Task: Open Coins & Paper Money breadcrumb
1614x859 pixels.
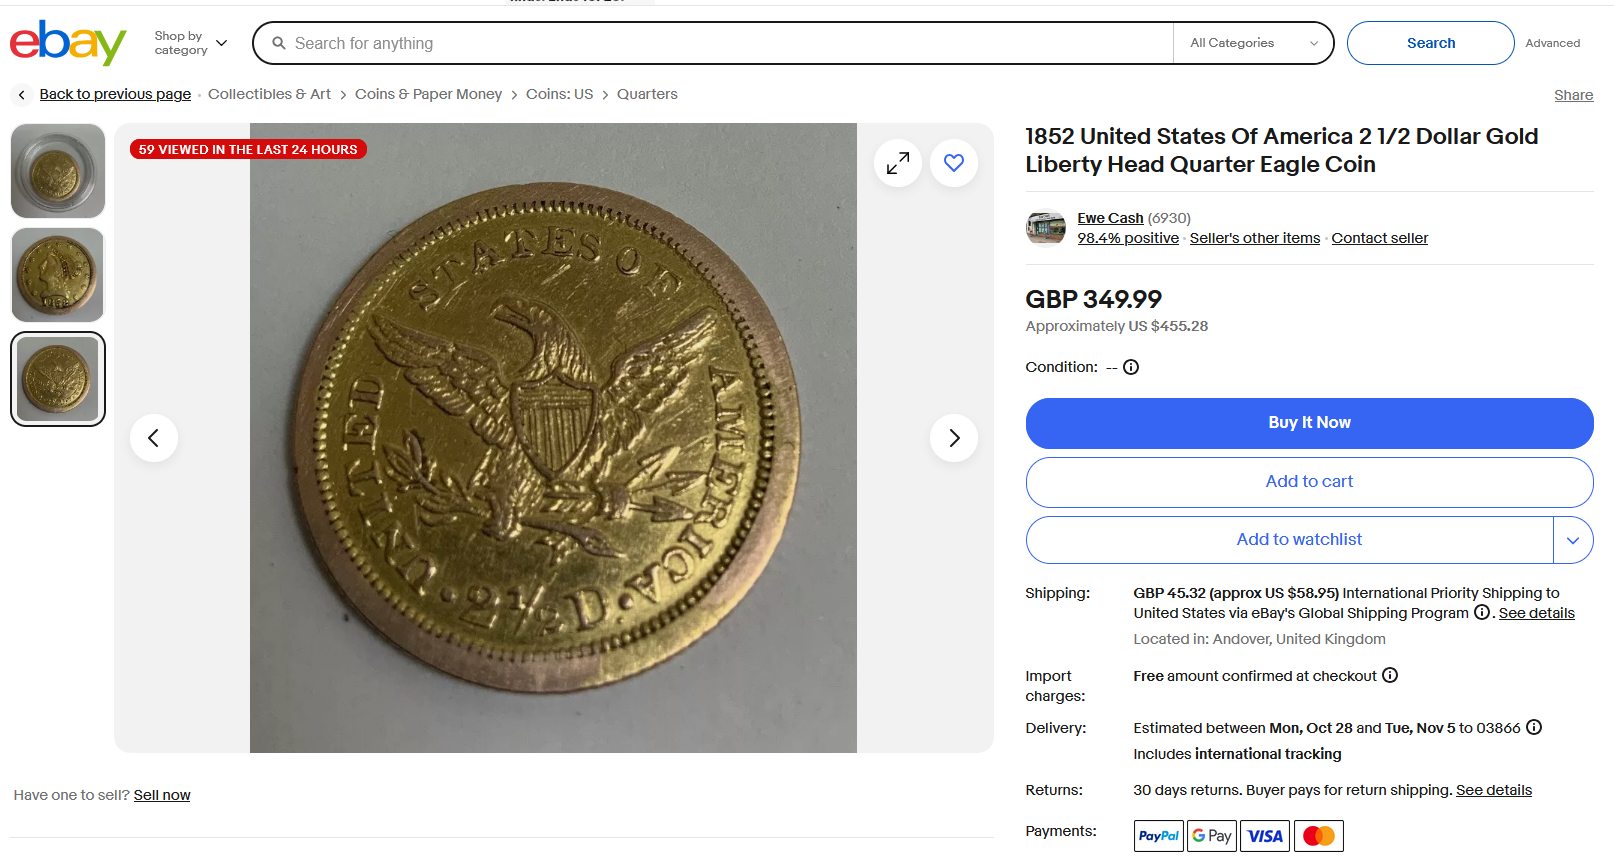Action: coord(428,94)
